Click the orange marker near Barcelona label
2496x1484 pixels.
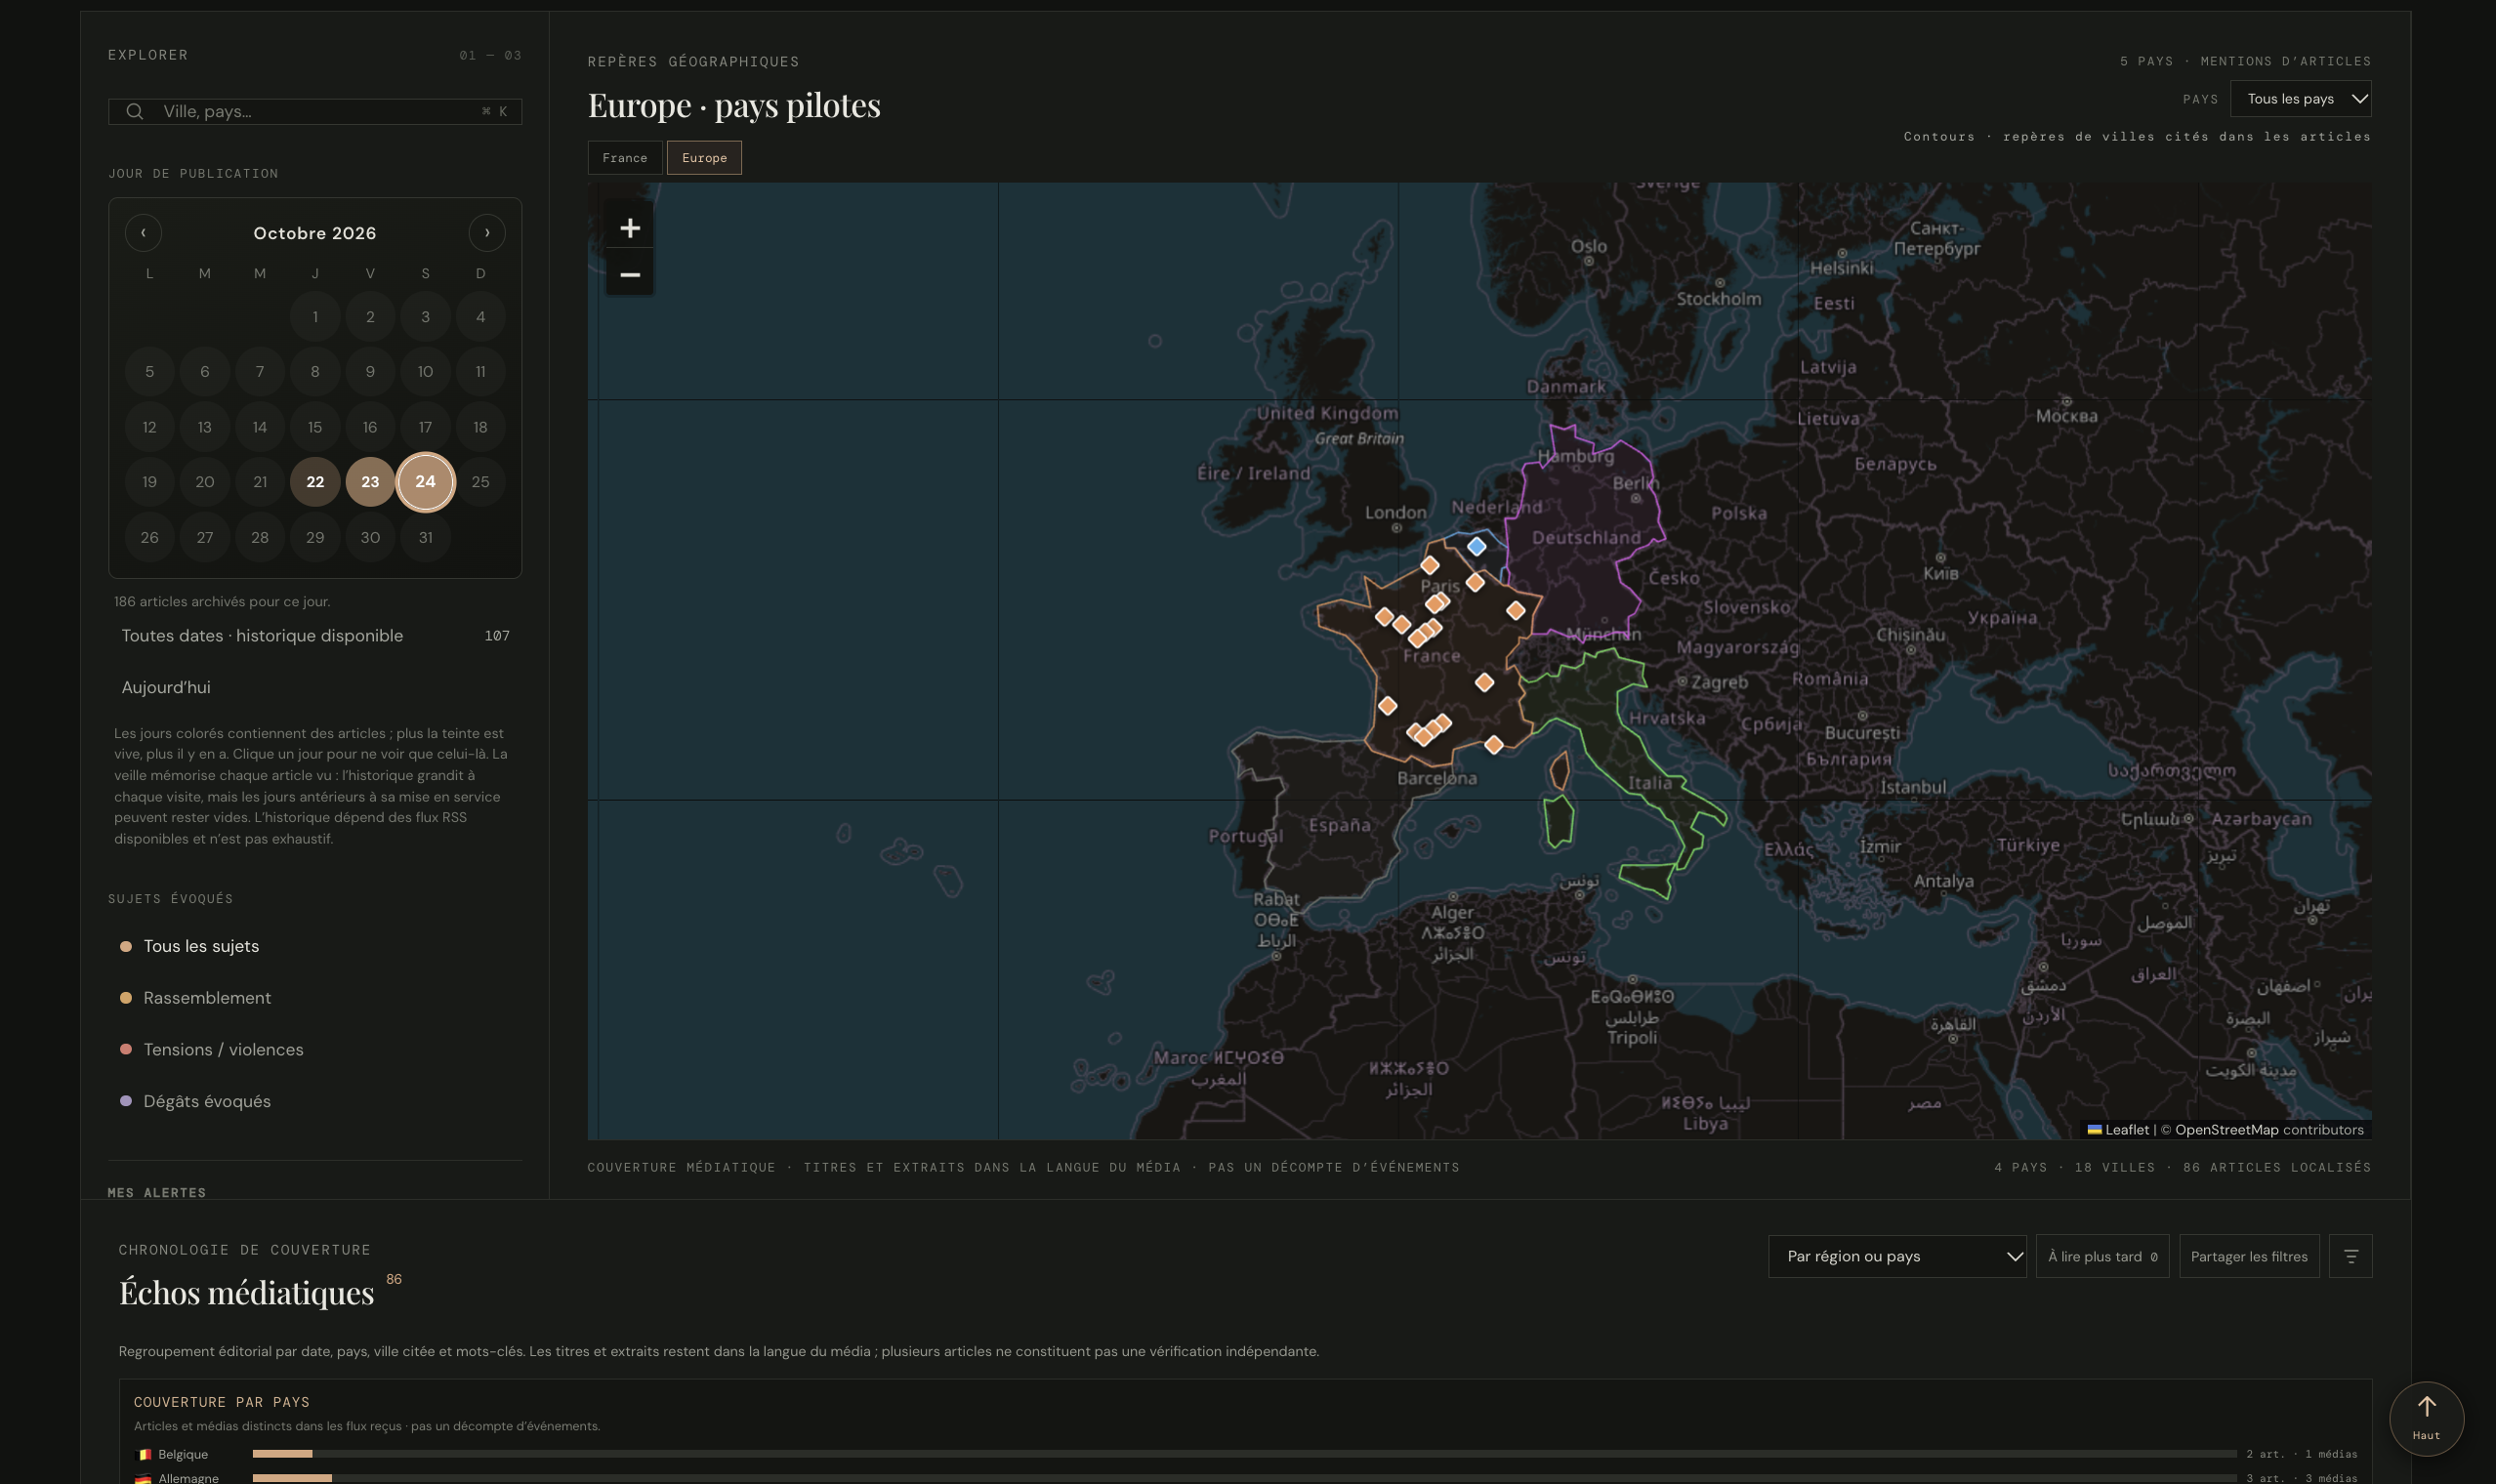click(1493, 745)
